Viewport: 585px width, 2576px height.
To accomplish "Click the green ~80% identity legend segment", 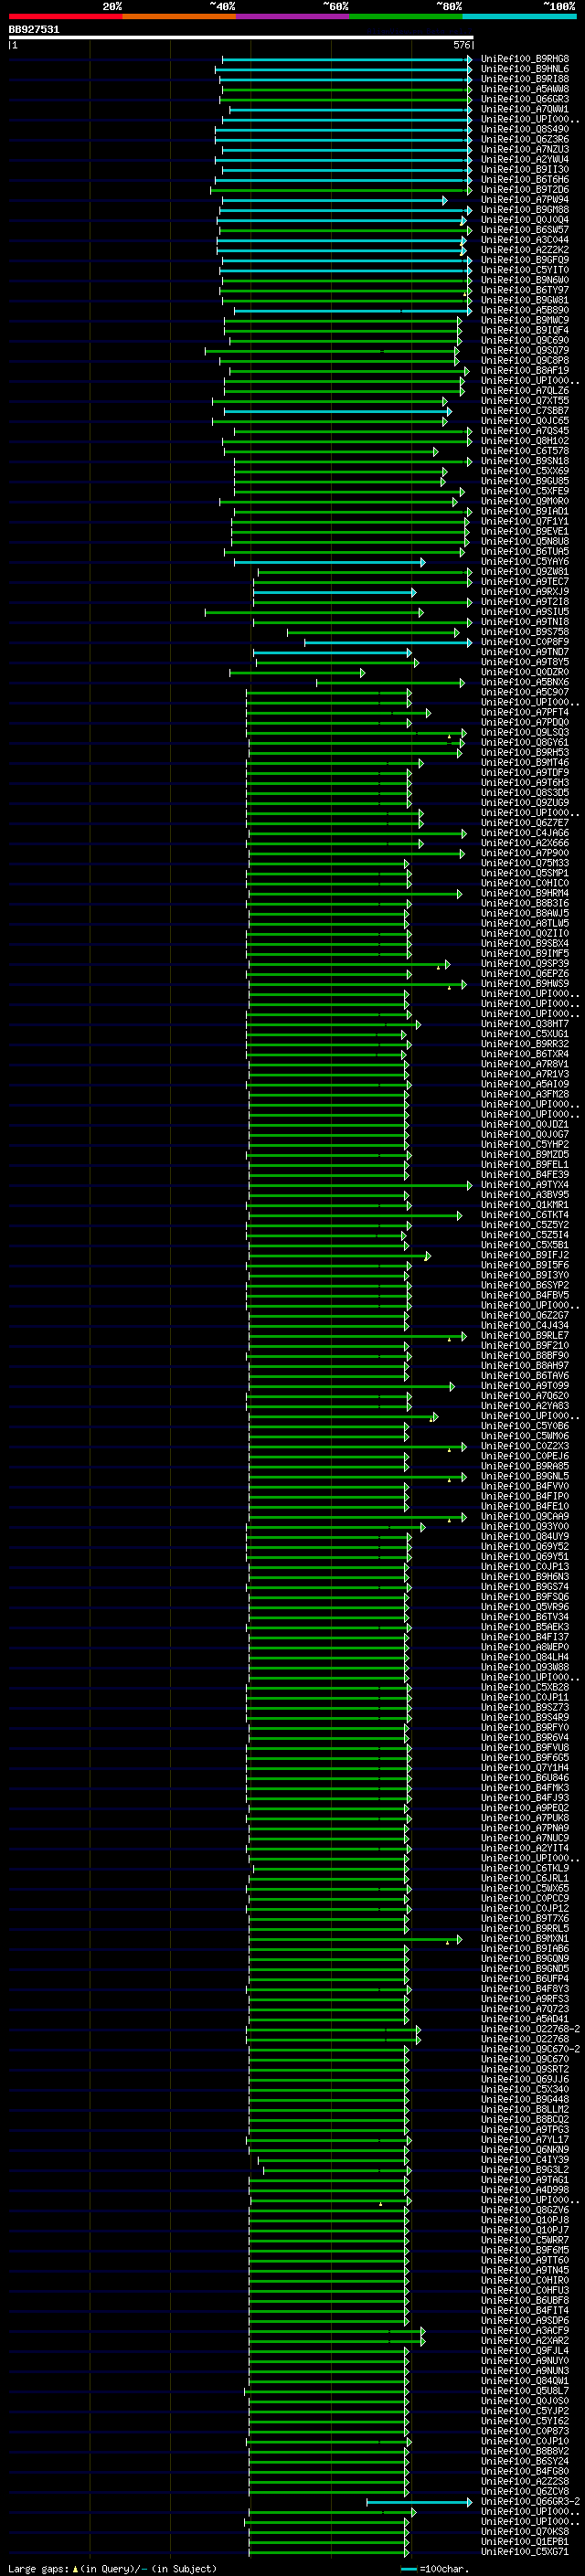I will 406,16.
